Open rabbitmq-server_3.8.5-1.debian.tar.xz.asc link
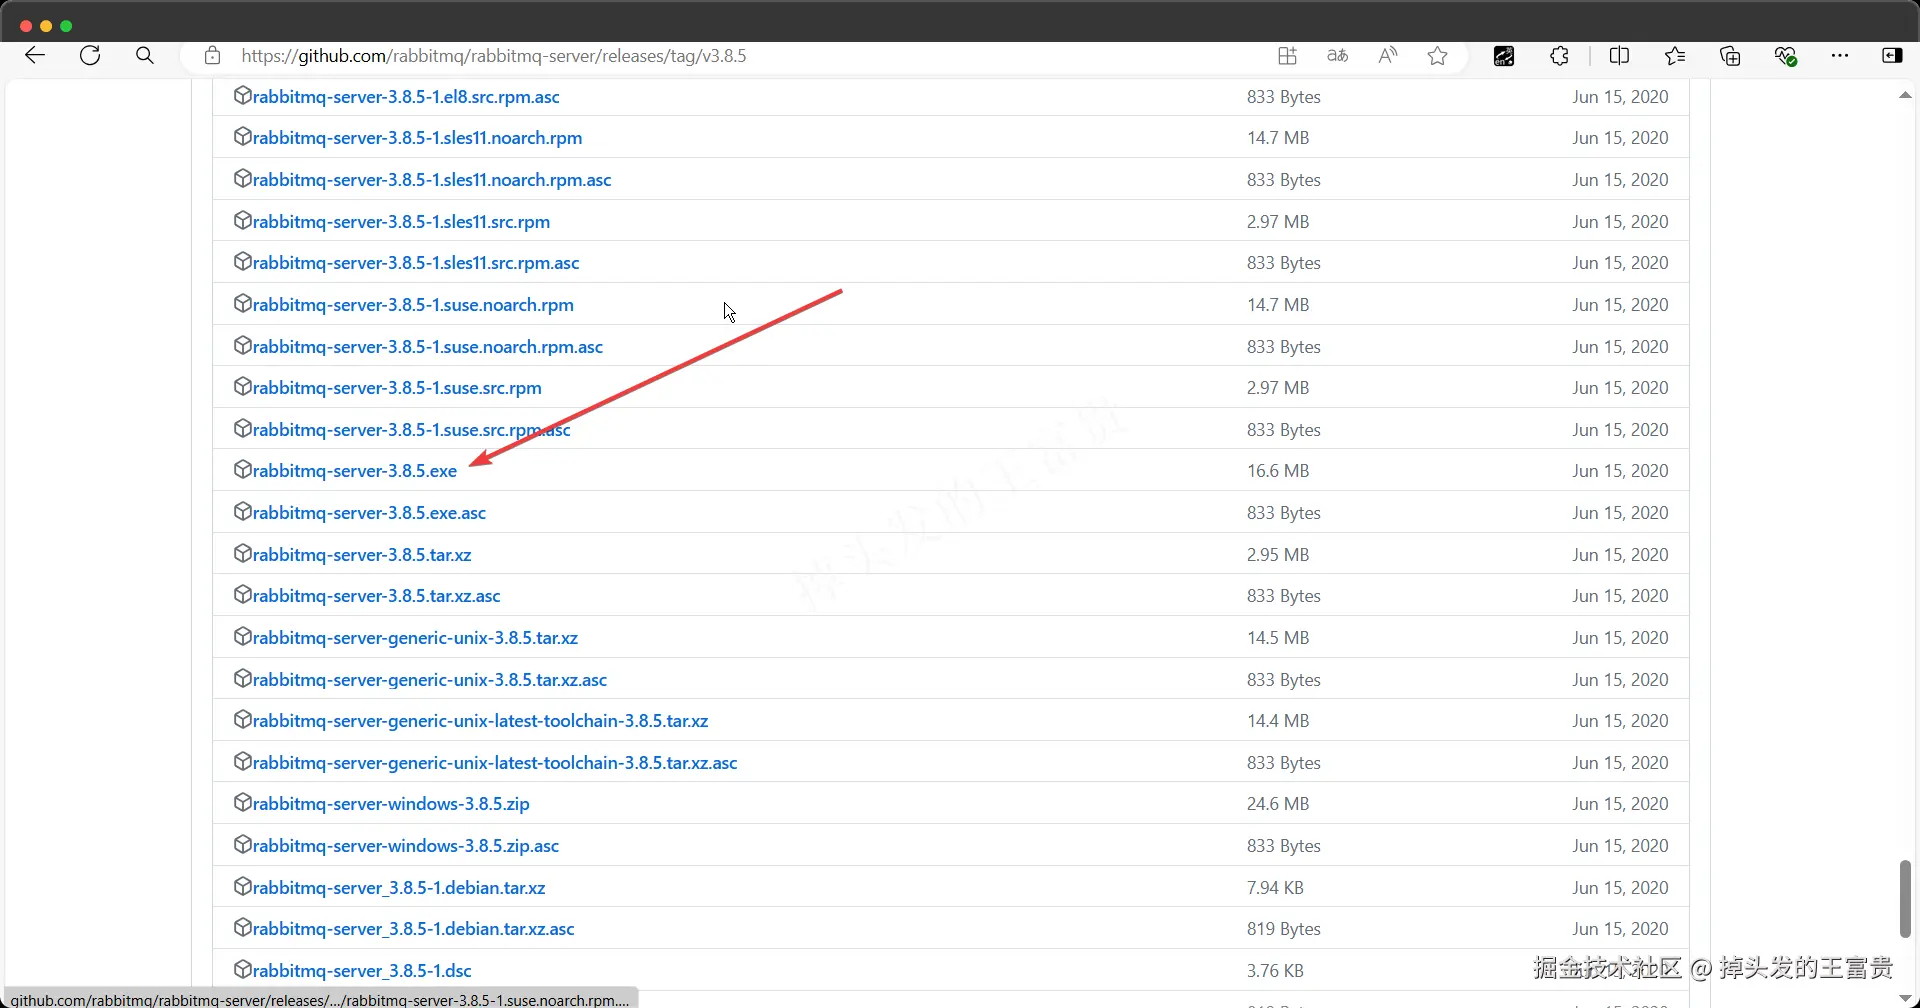1920x1008 pixels. 414,929
